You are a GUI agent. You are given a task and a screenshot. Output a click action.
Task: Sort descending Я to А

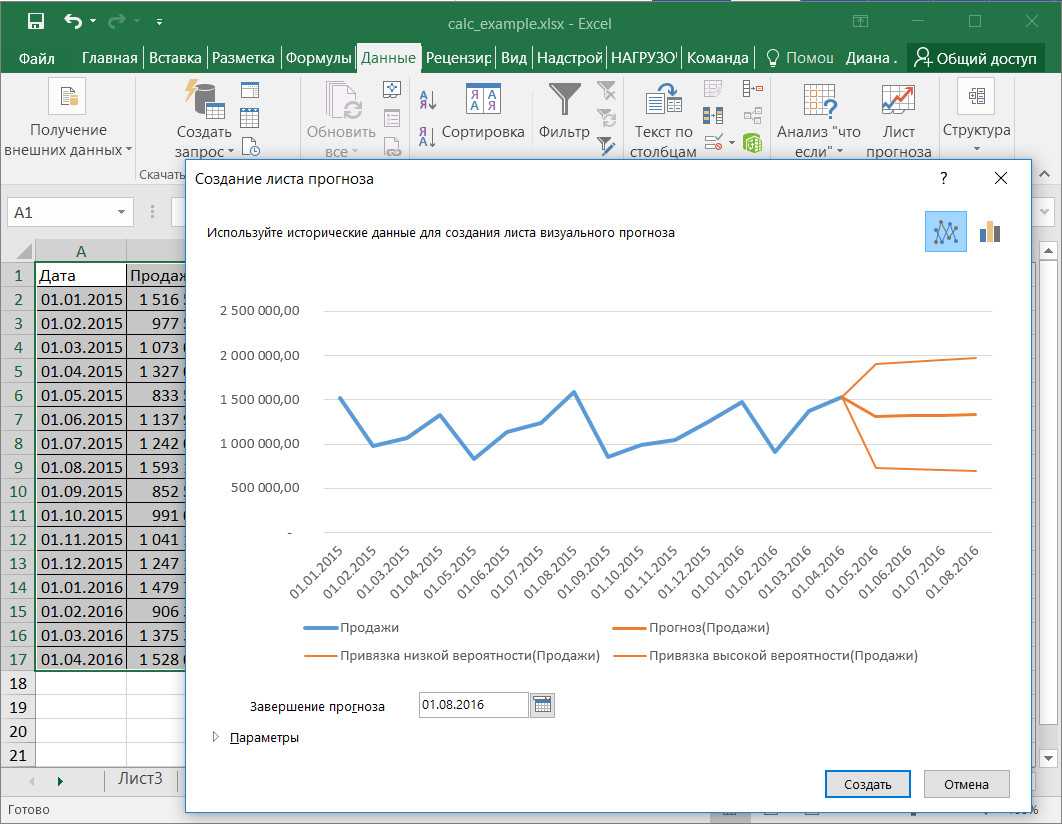click(427, 137)
